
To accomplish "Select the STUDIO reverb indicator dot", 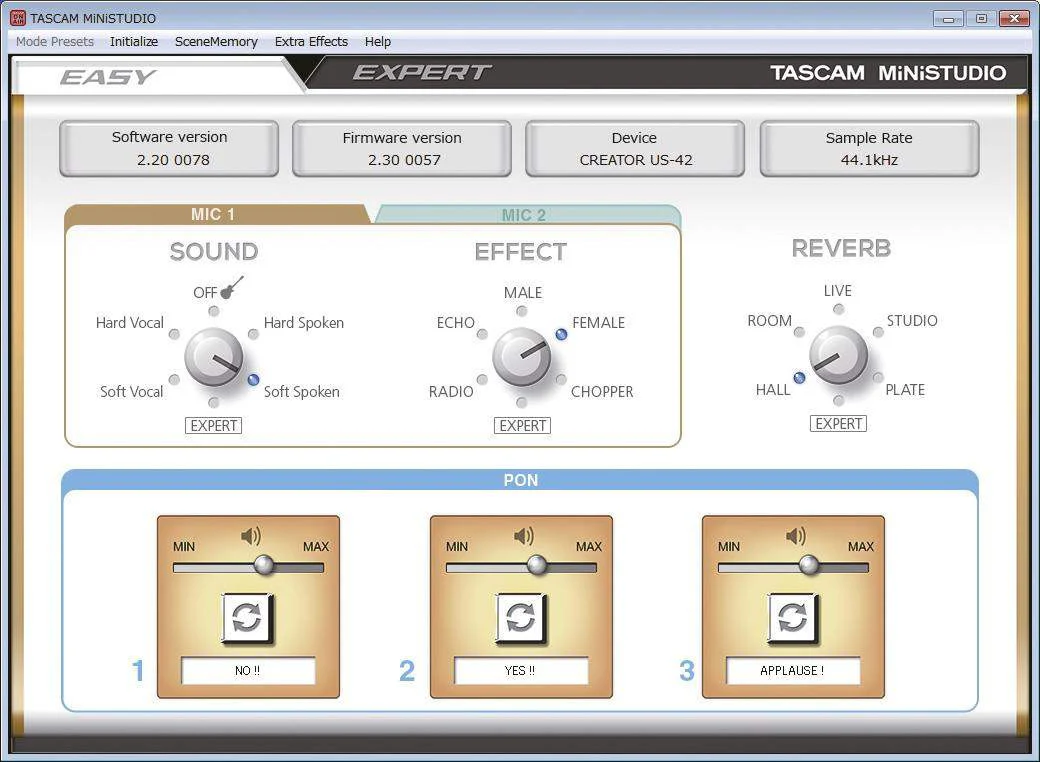I will click(878, 332).
